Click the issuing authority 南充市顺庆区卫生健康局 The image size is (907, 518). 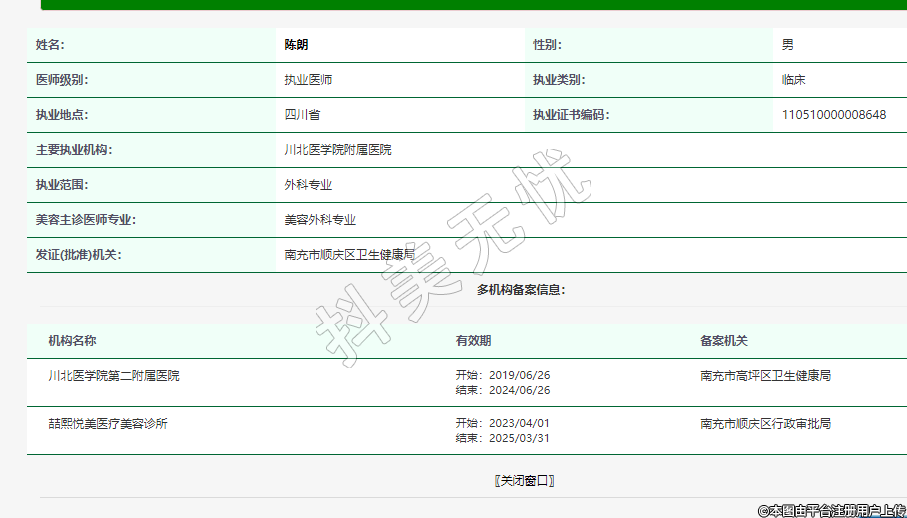point(349,255)
